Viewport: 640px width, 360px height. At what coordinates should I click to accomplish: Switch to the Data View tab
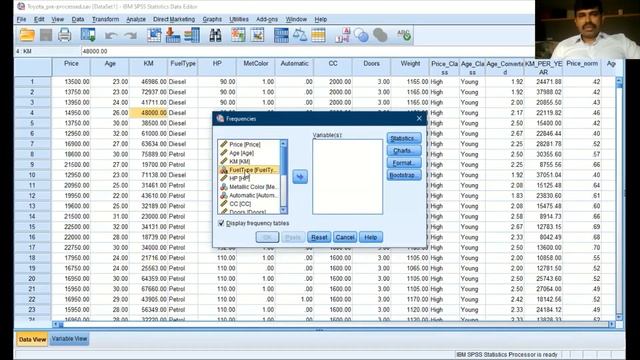click(32, 339)
